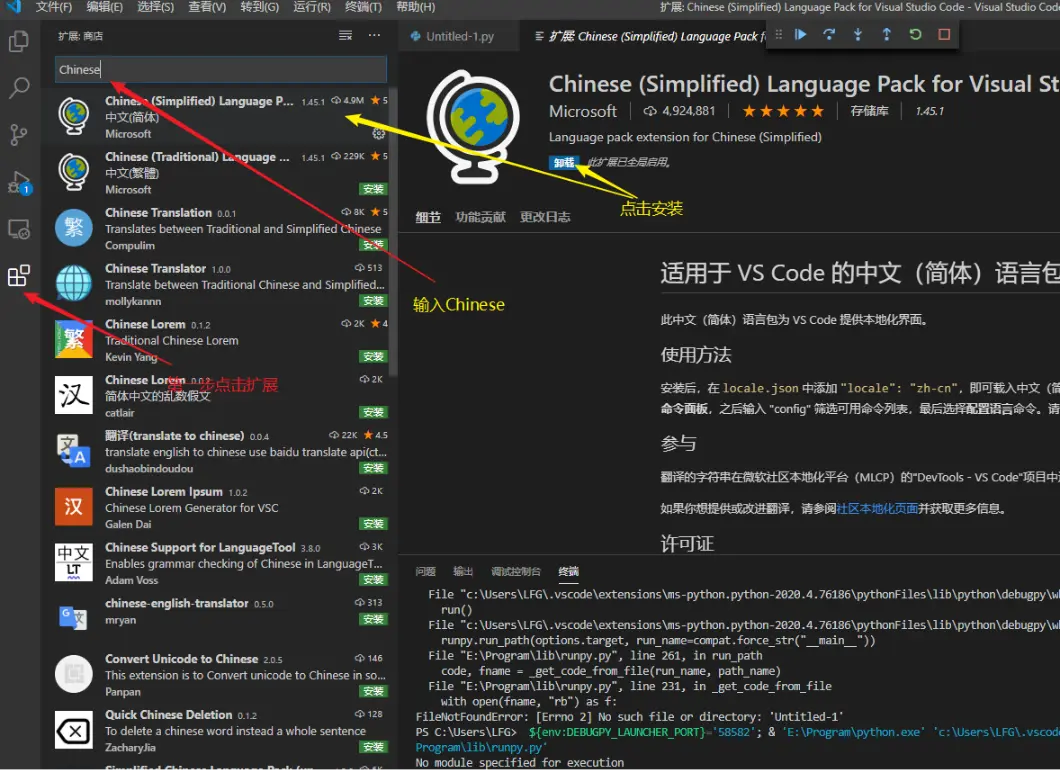
Task: Install translate to chinese by dushaobindoudou
Action: click(x=373, y=468)
